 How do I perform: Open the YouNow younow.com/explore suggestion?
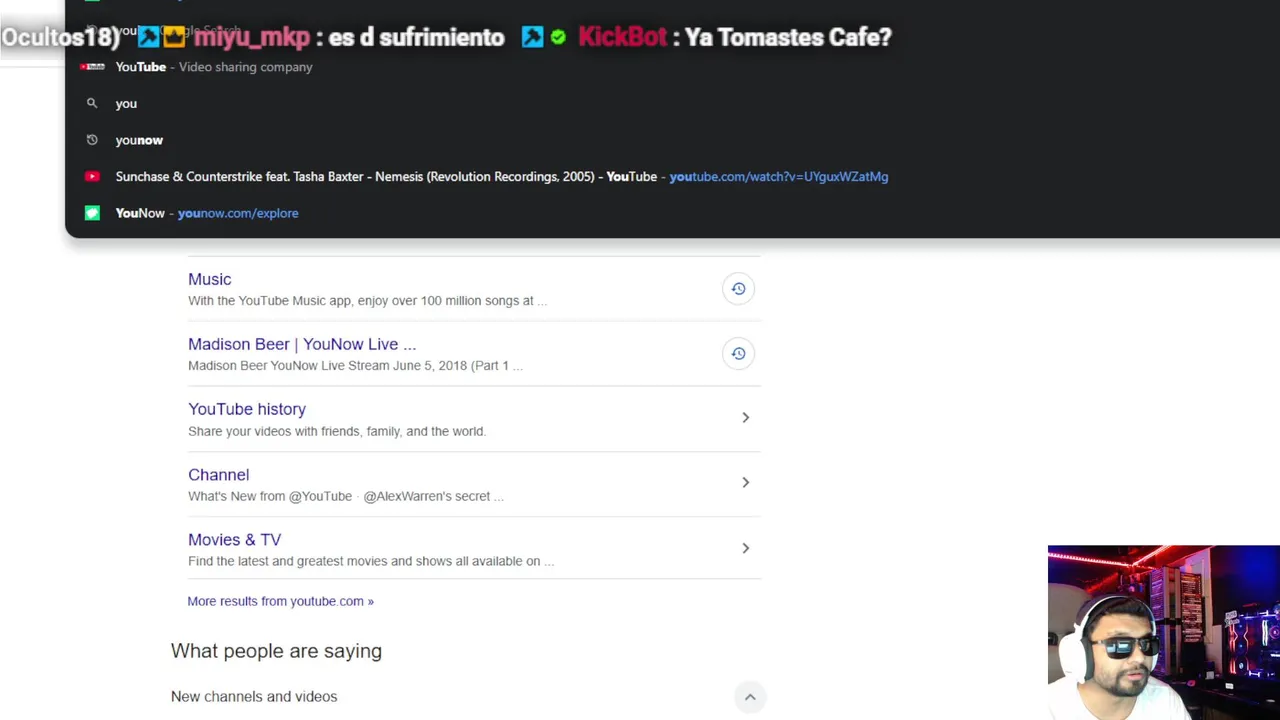point(672,213)
